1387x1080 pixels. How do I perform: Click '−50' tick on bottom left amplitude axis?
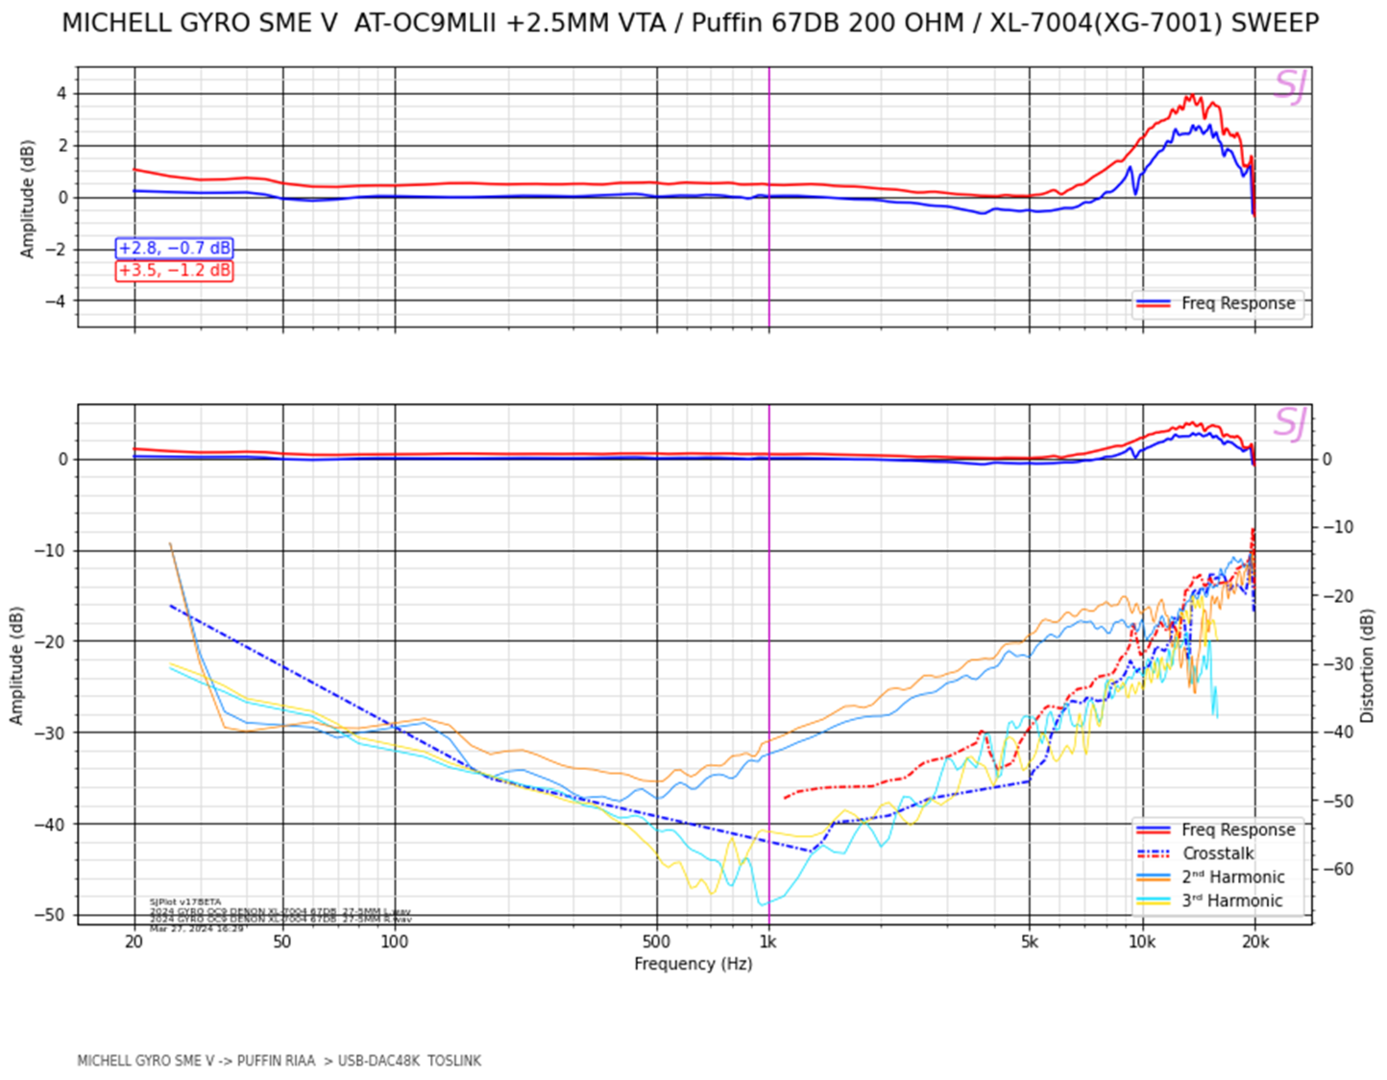click(x=50, y=915)
